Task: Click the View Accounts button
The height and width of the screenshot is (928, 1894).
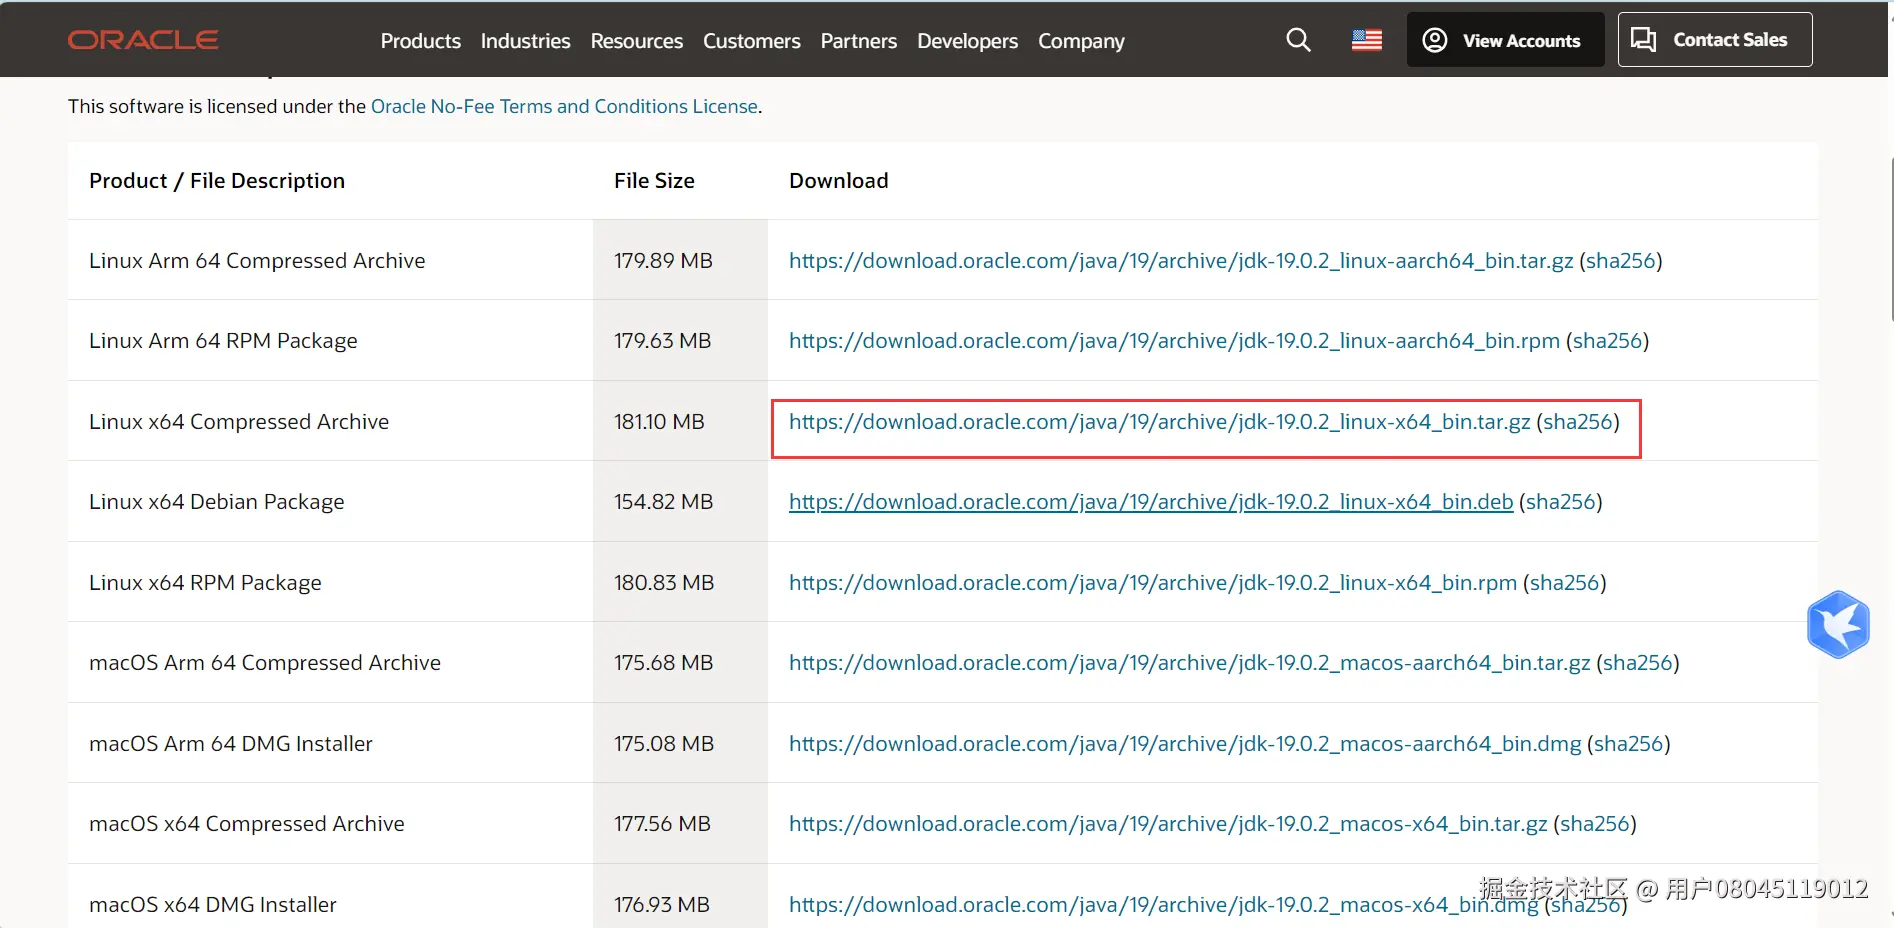Action: [1505, 40]
